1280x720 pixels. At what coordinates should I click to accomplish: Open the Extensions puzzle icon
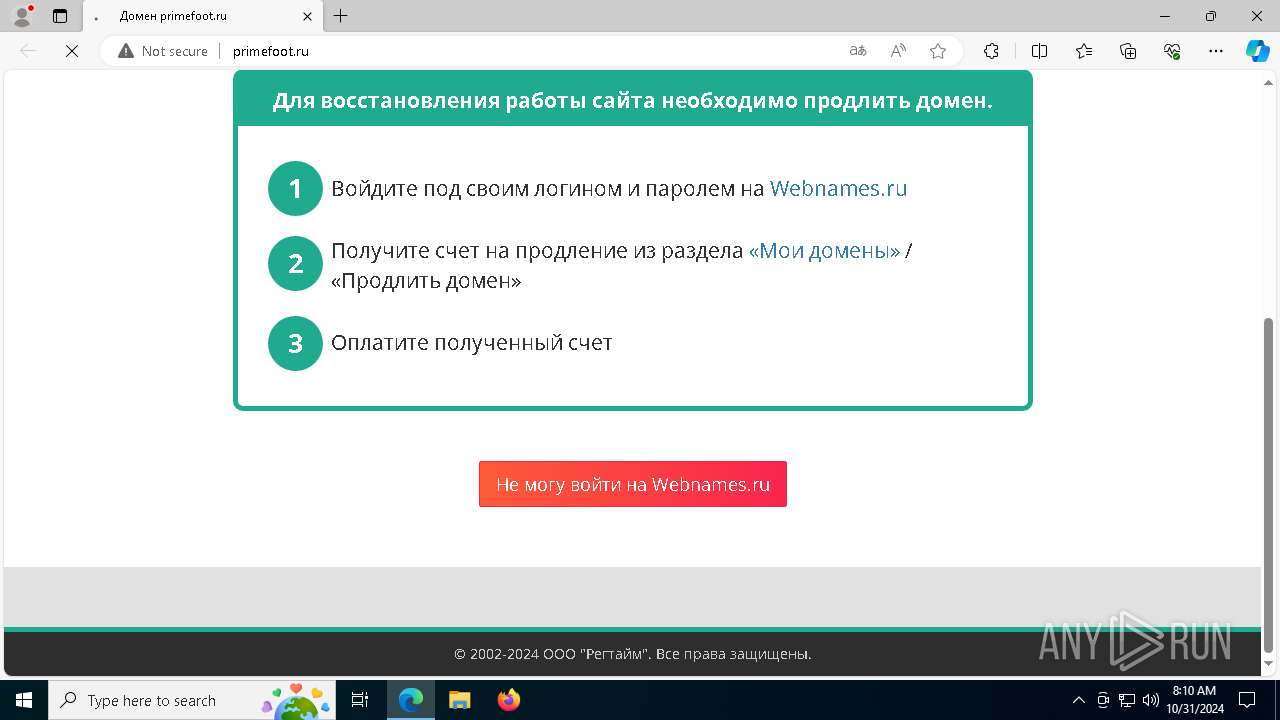point(991,51)
